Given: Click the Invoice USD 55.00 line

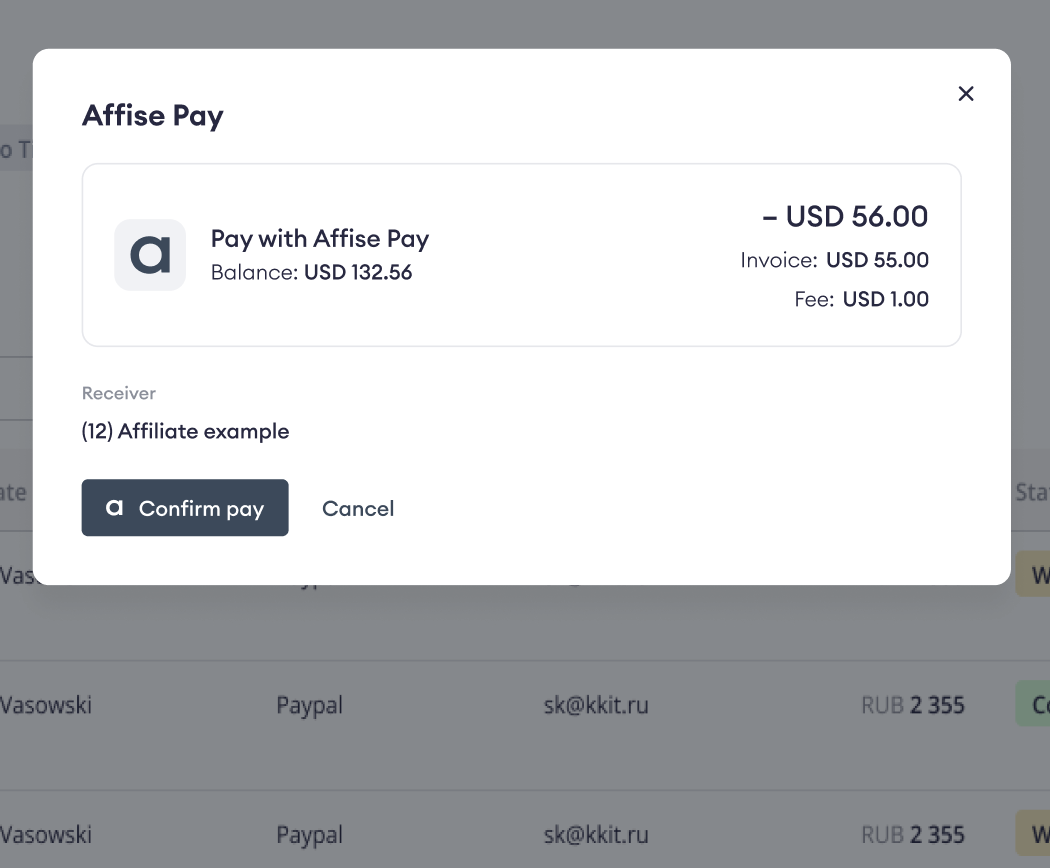Looking at the screenshot, I should (x=835, y=261).
